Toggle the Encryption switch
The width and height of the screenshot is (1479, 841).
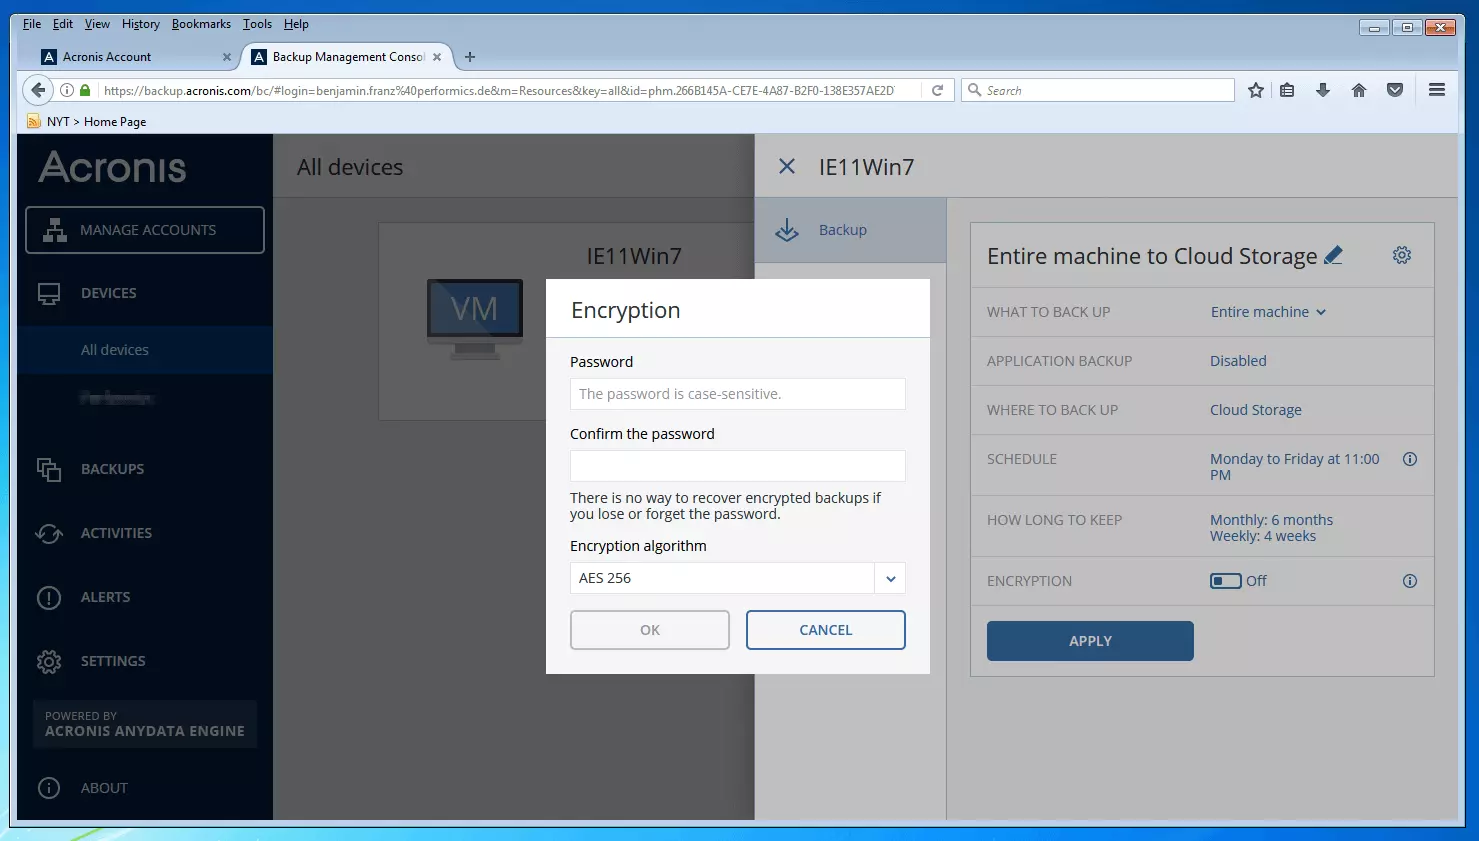coord(1226,581)
